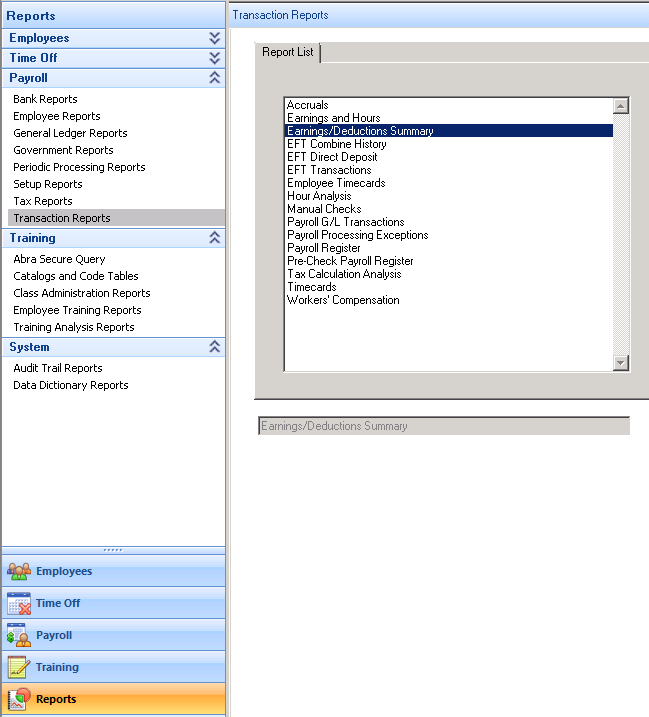Open Abra Secure Query
This screenshot has height=717, width=649.
click(x=59, y=259)
